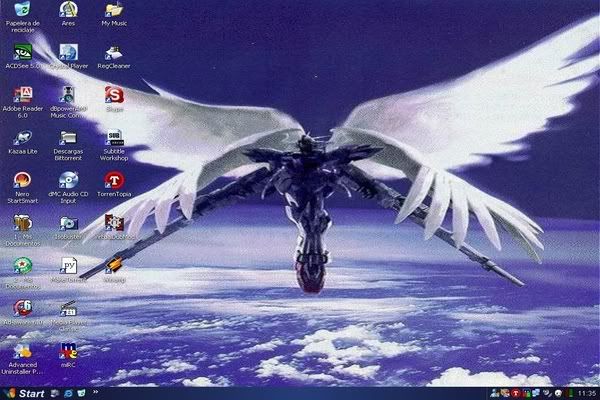Open the VirtualDubMod shortcut
The image size is (600, 400).
114,227
